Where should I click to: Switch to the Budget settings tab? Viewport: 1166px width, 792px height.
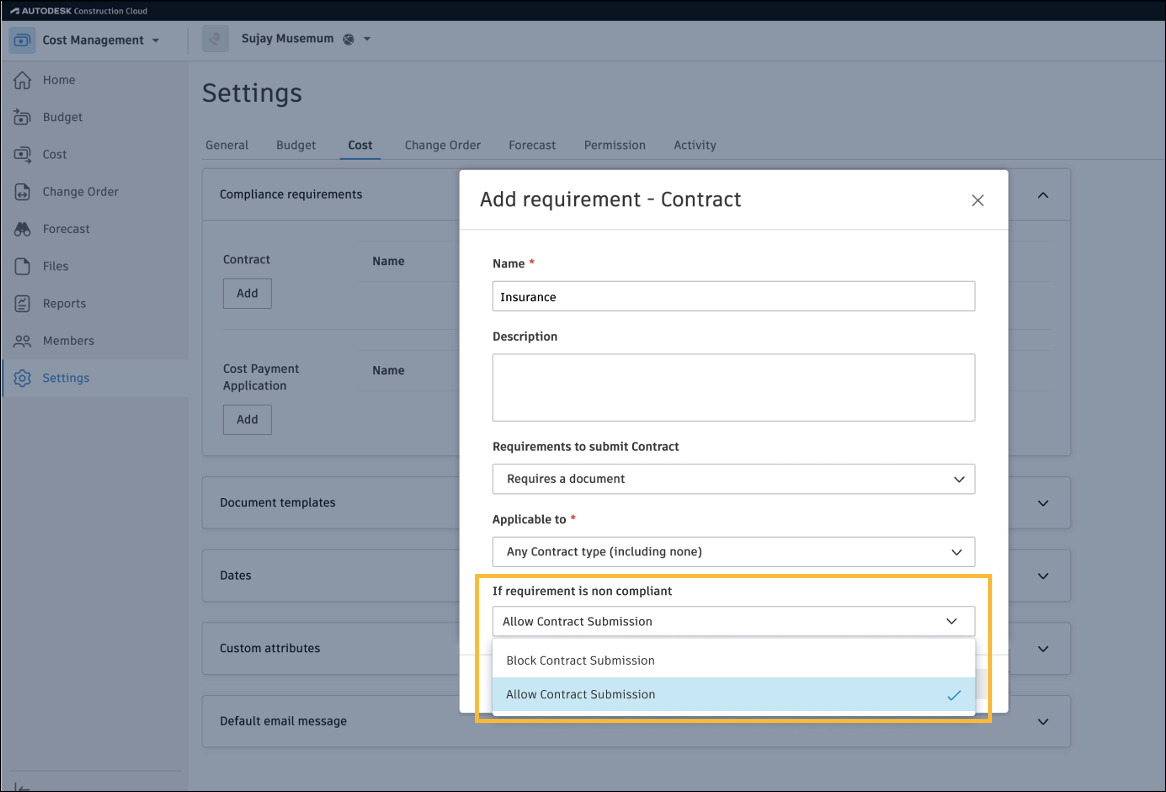coord(296,145)
